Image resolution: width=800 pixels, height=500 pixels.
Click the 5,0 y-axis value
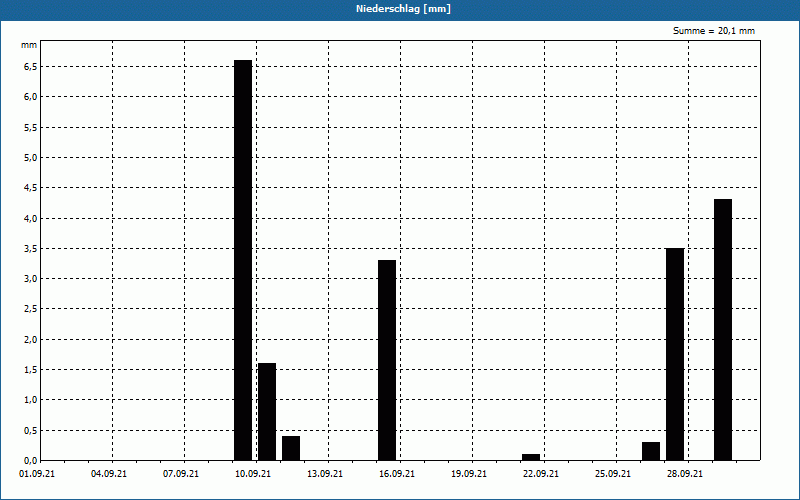pyautogui.click(x=31, y=158)
